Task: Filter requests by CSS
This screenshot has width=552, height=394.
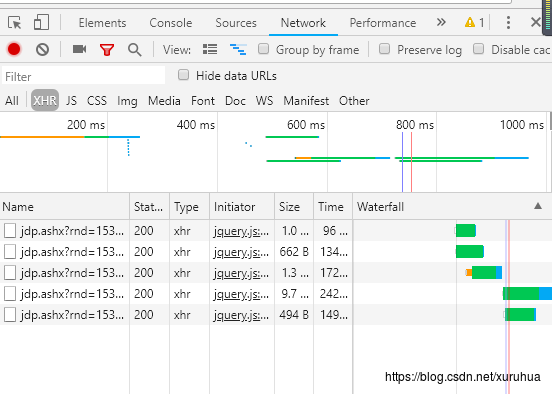Action: 97,101
